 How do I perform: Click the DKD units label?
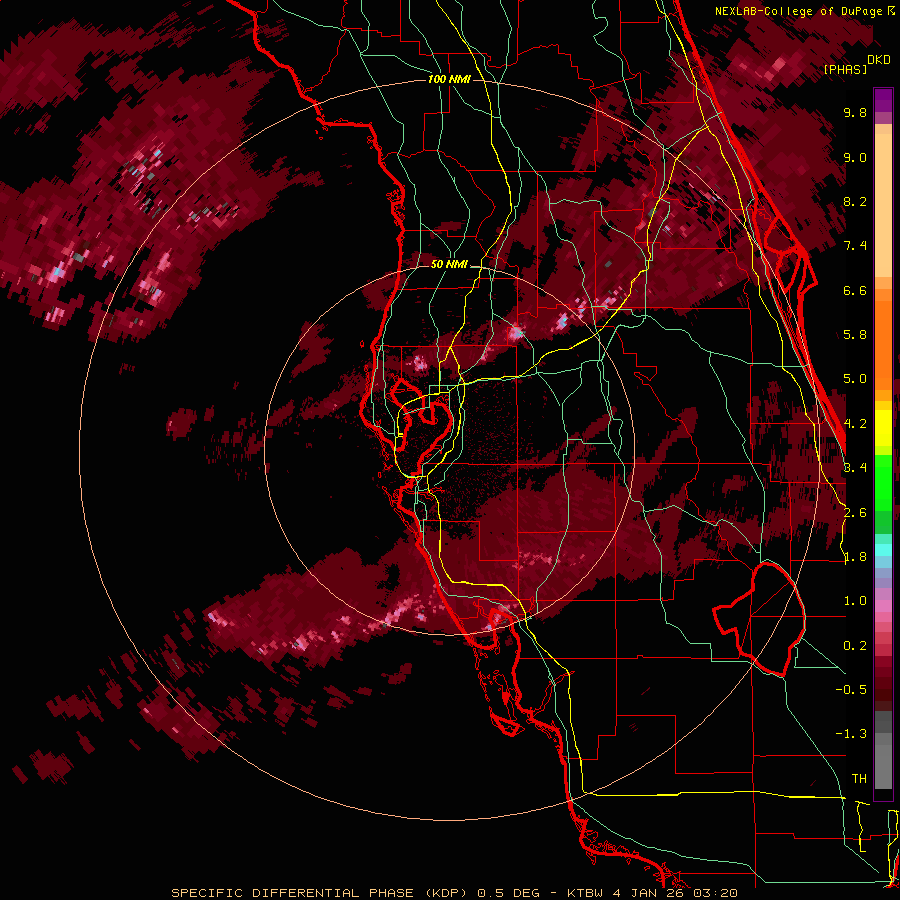(879, 60)
